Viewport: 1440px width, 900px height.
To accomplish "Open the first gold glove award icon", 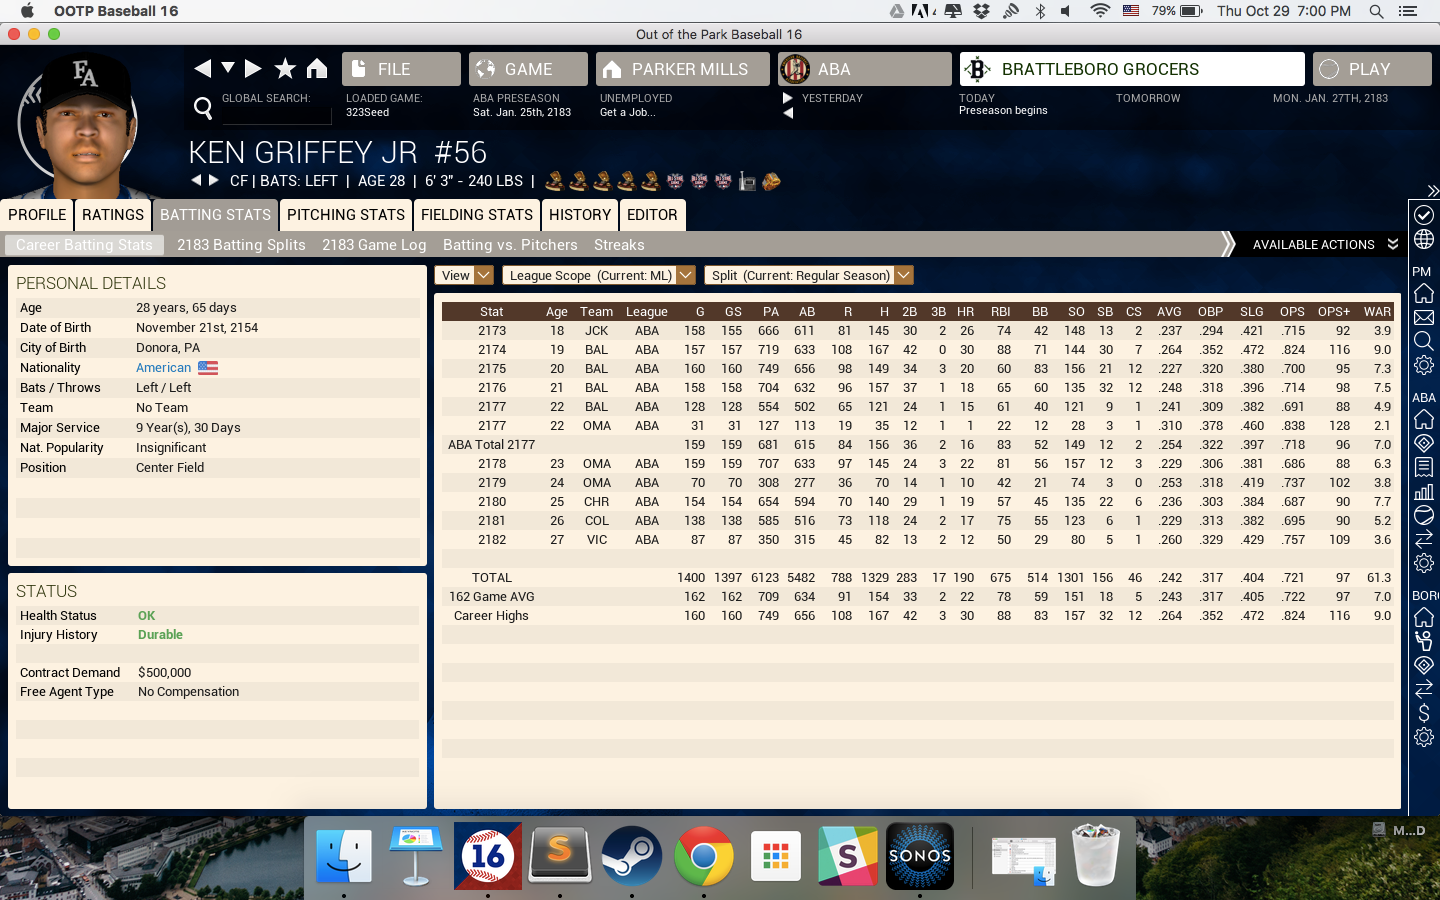I will coord(554,181).
